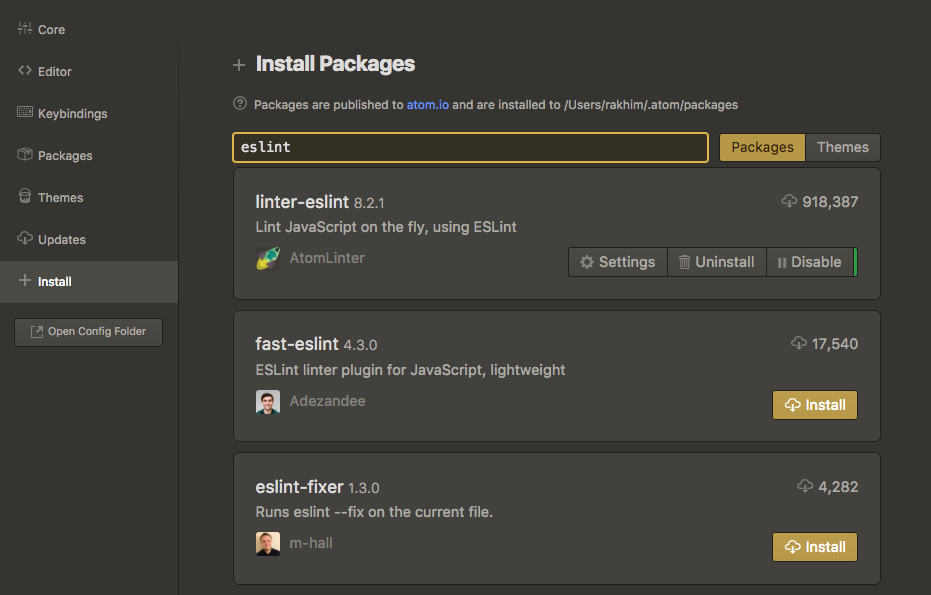Open the atom.io link
The height and width of the screenshot is (595, 931).
pyautogui.click(x=428, y=104)
